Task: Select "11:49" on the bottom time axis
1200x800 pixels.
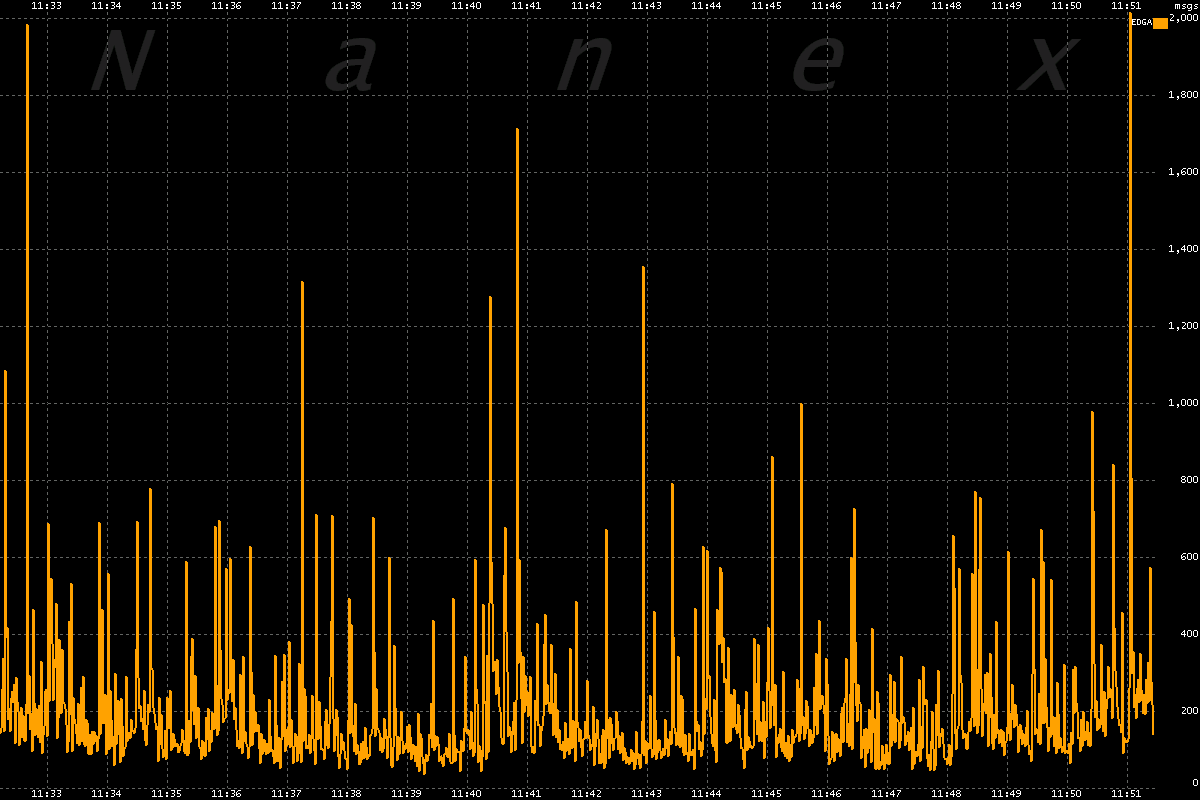Action: (1007, 793)
